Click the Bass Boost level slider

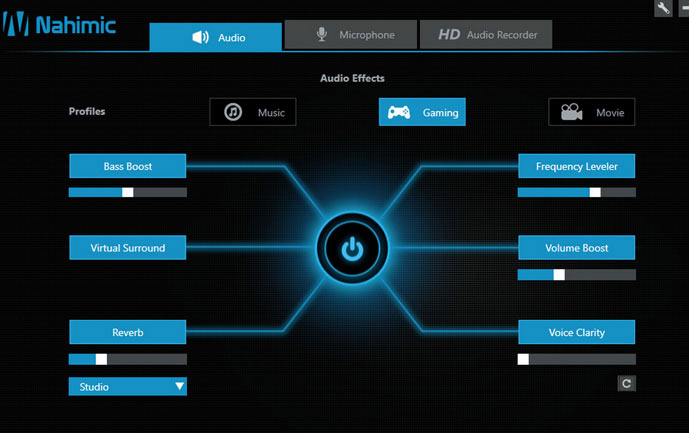128,192
